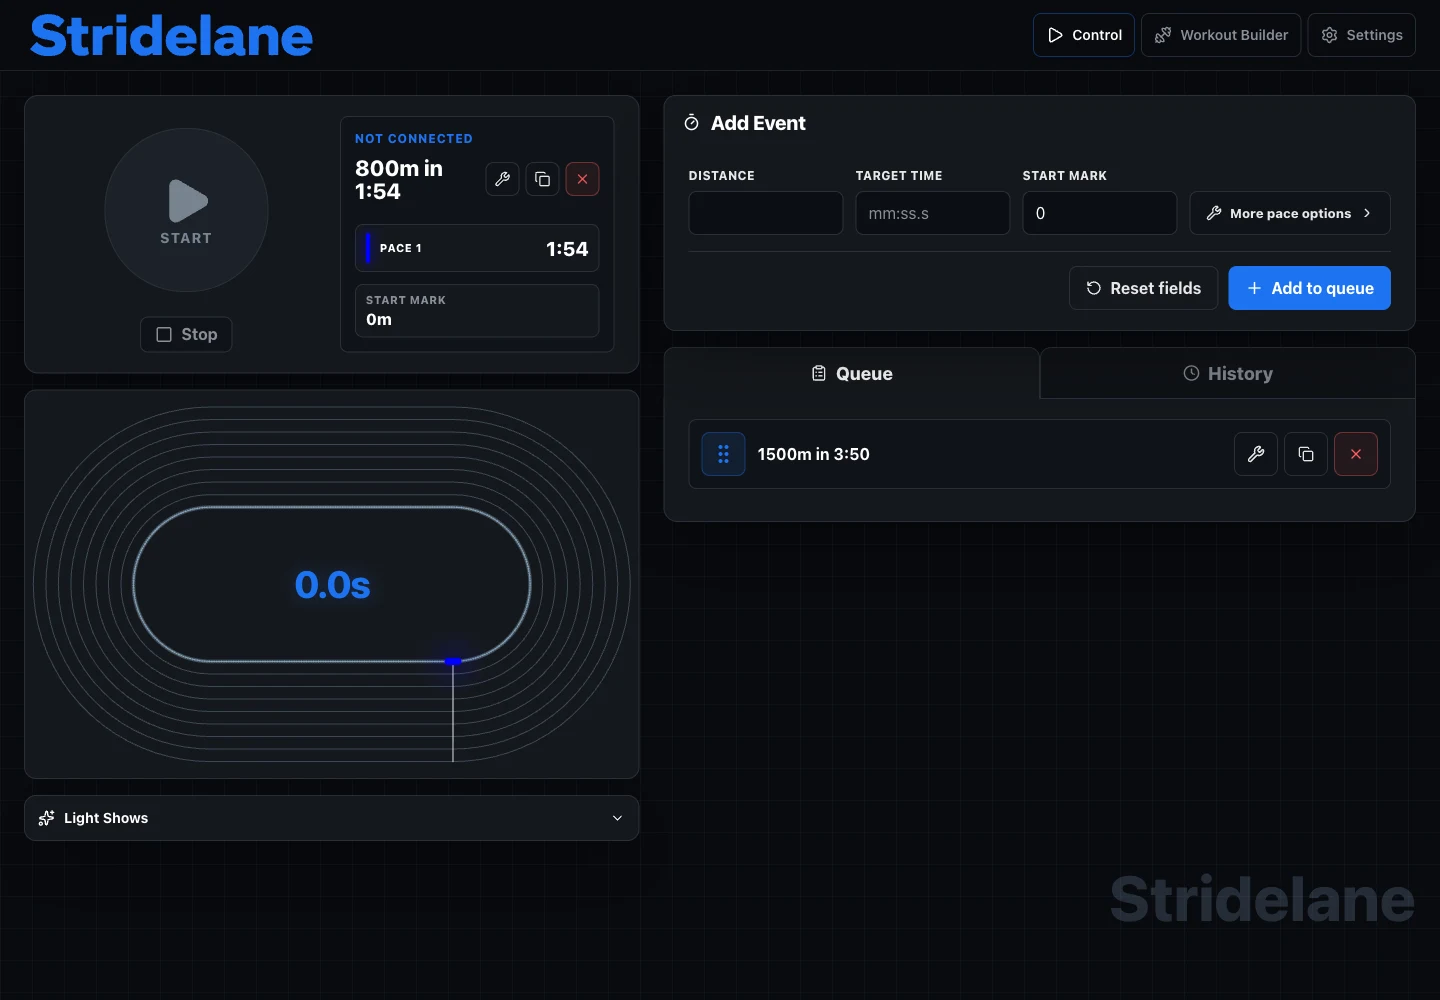Click the stopwatch icon beside Add Event

pos(692,123)
